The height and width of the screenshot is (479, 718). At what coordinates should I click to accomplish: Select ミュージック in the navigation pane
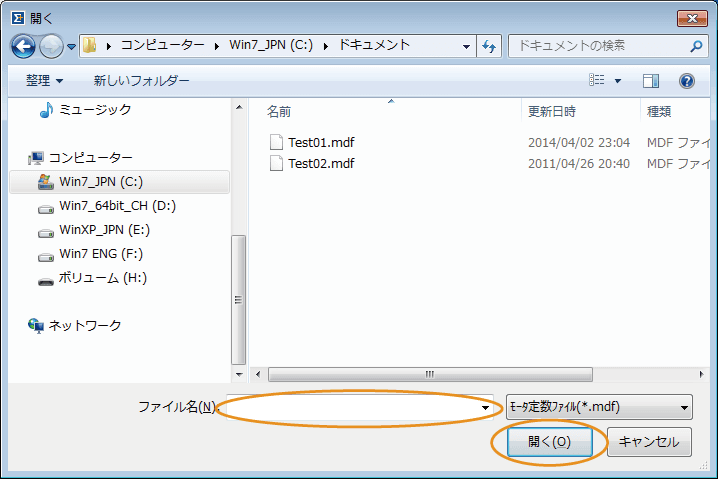[95, 109]
